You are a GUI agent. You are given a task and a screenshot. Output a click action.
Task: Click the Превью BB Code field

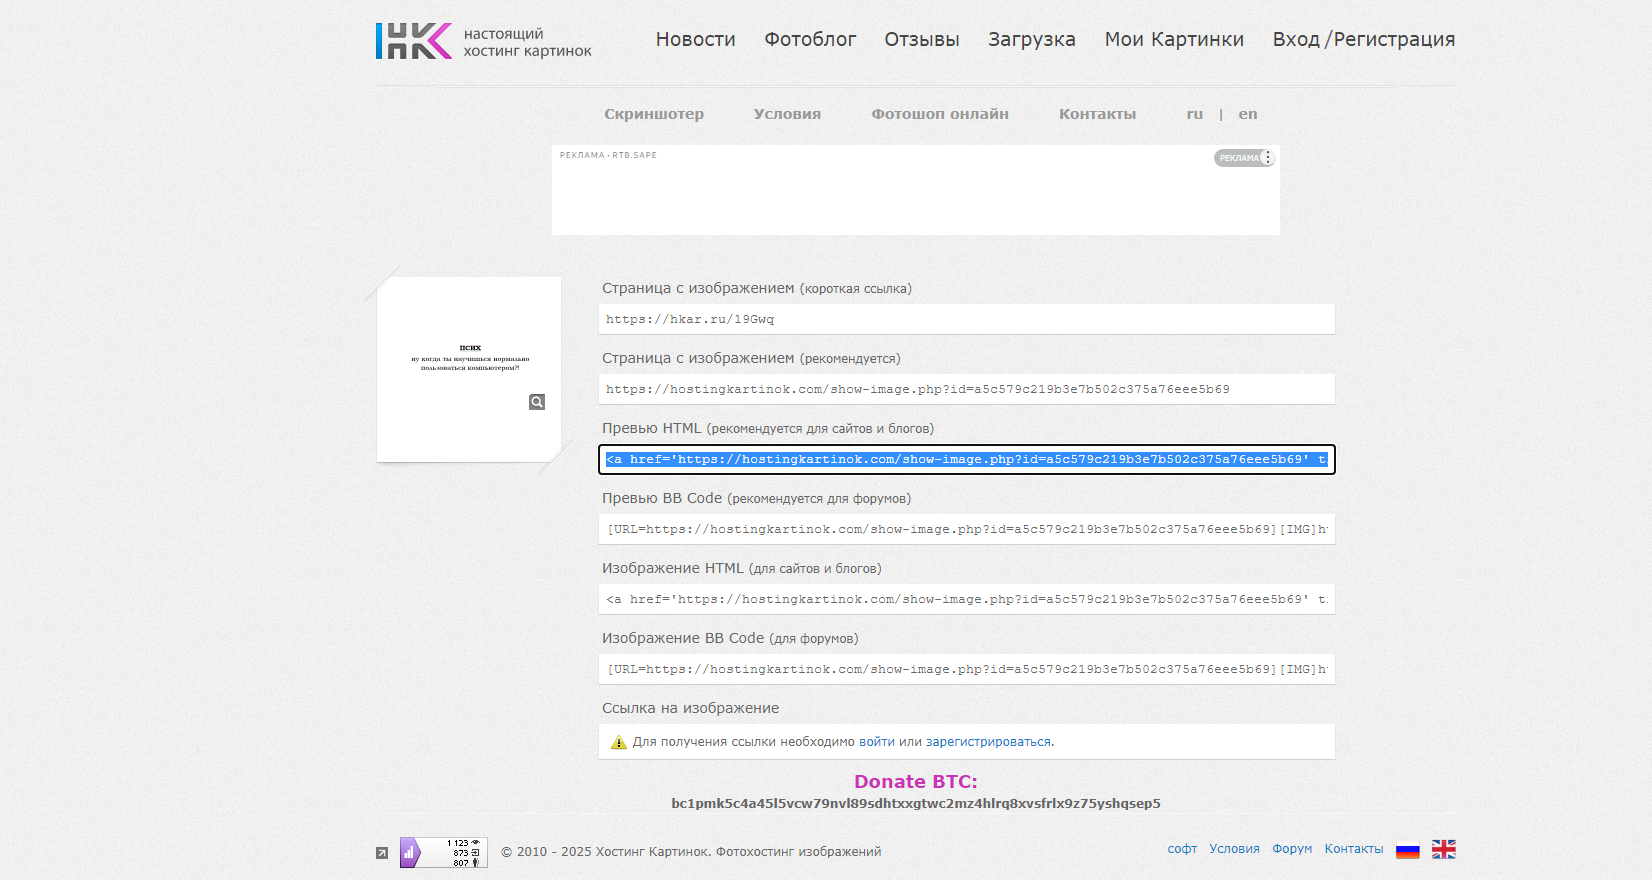[967, 529]
